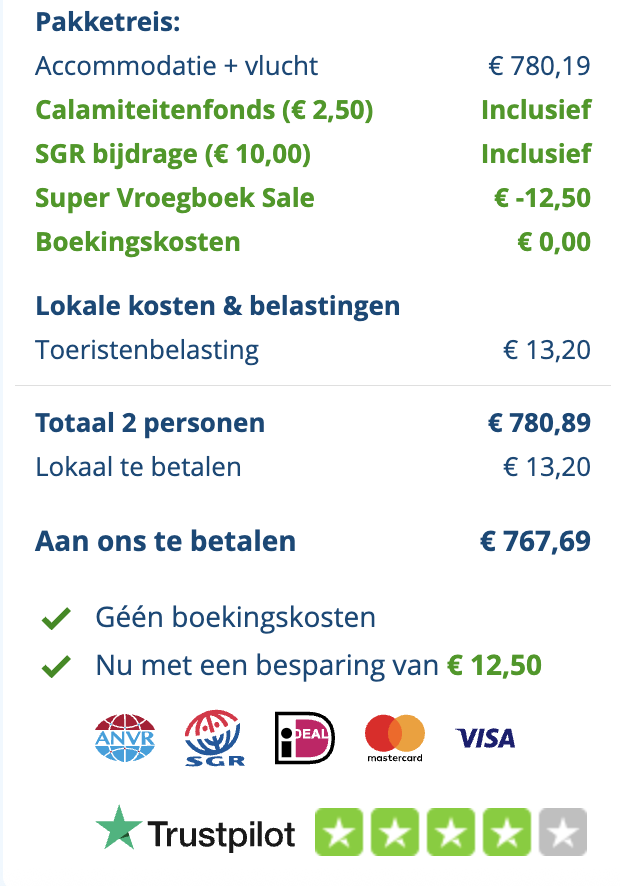
Task: Click the ANVR logo icon
Action: pyautogui.click(x=124, y=739)
